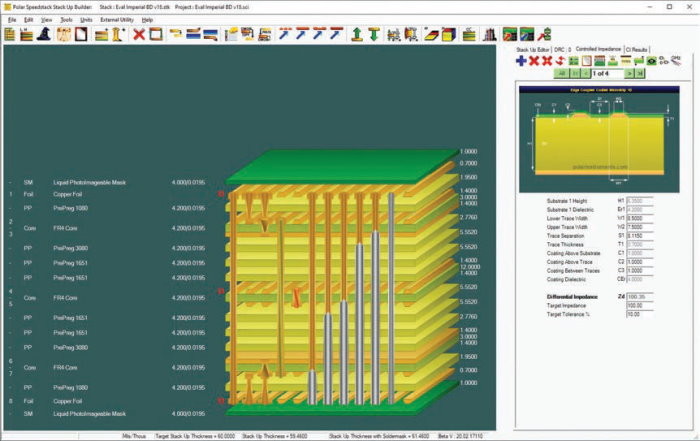Select the top Liquid PhotoImageable Mask row
This screenshot has height=441, width=700.
(107, 183)
